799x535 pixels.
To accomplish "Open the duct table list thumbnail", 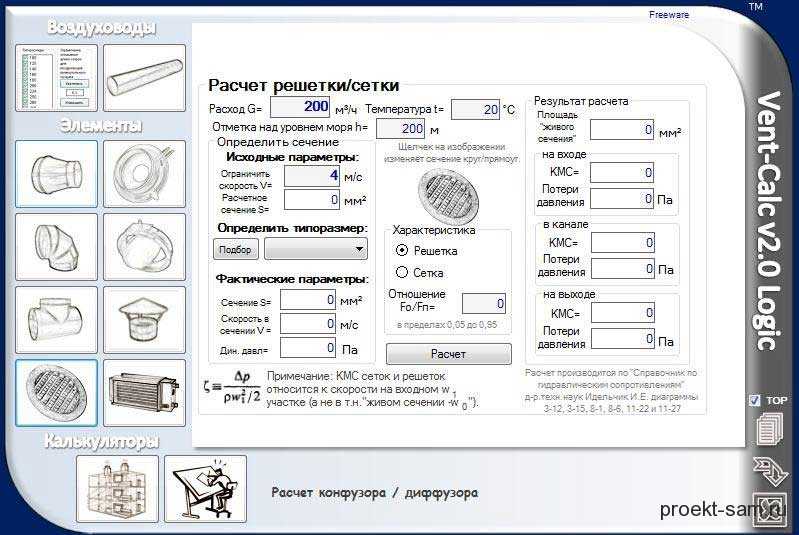I will [x=57, y=78].
